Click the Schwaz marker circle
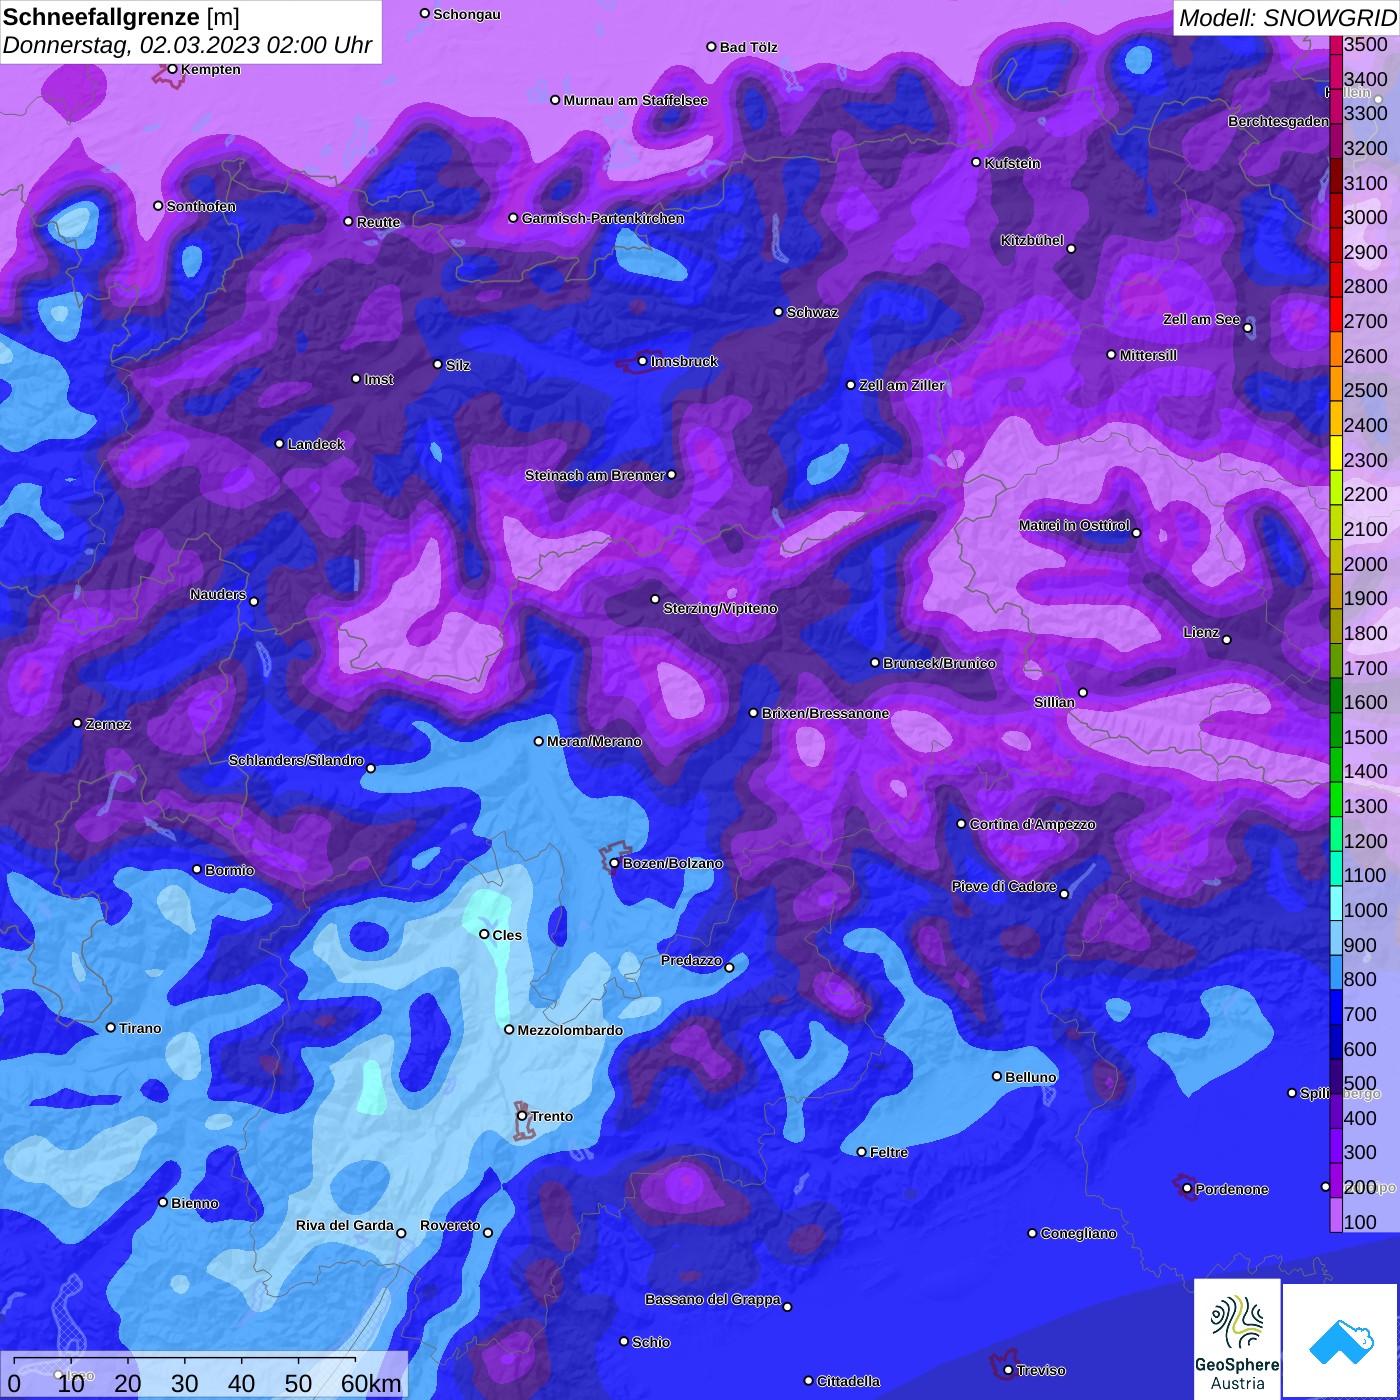The width and height of the screenshot is (1400, 1400). pos(778,312)
